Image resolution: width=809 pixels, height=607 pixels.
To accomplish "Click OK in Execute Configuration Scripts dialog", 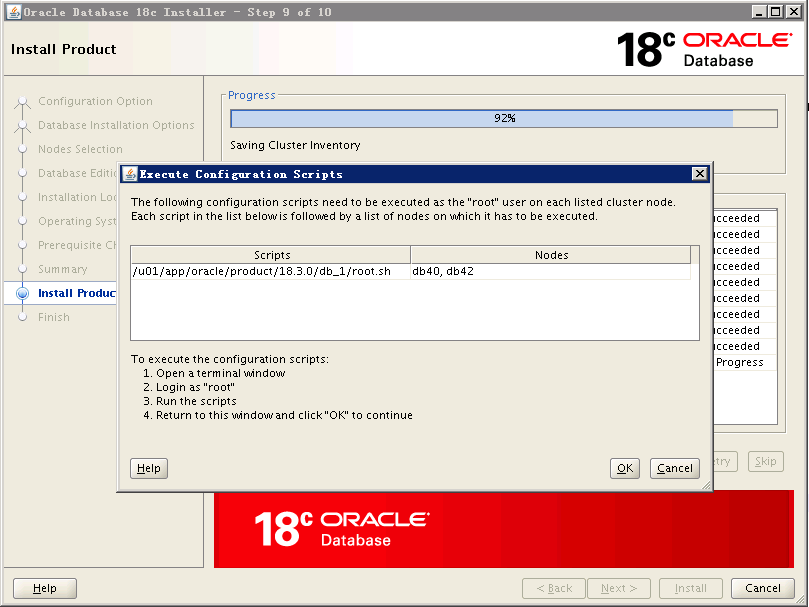I will [x=624, y=468].
